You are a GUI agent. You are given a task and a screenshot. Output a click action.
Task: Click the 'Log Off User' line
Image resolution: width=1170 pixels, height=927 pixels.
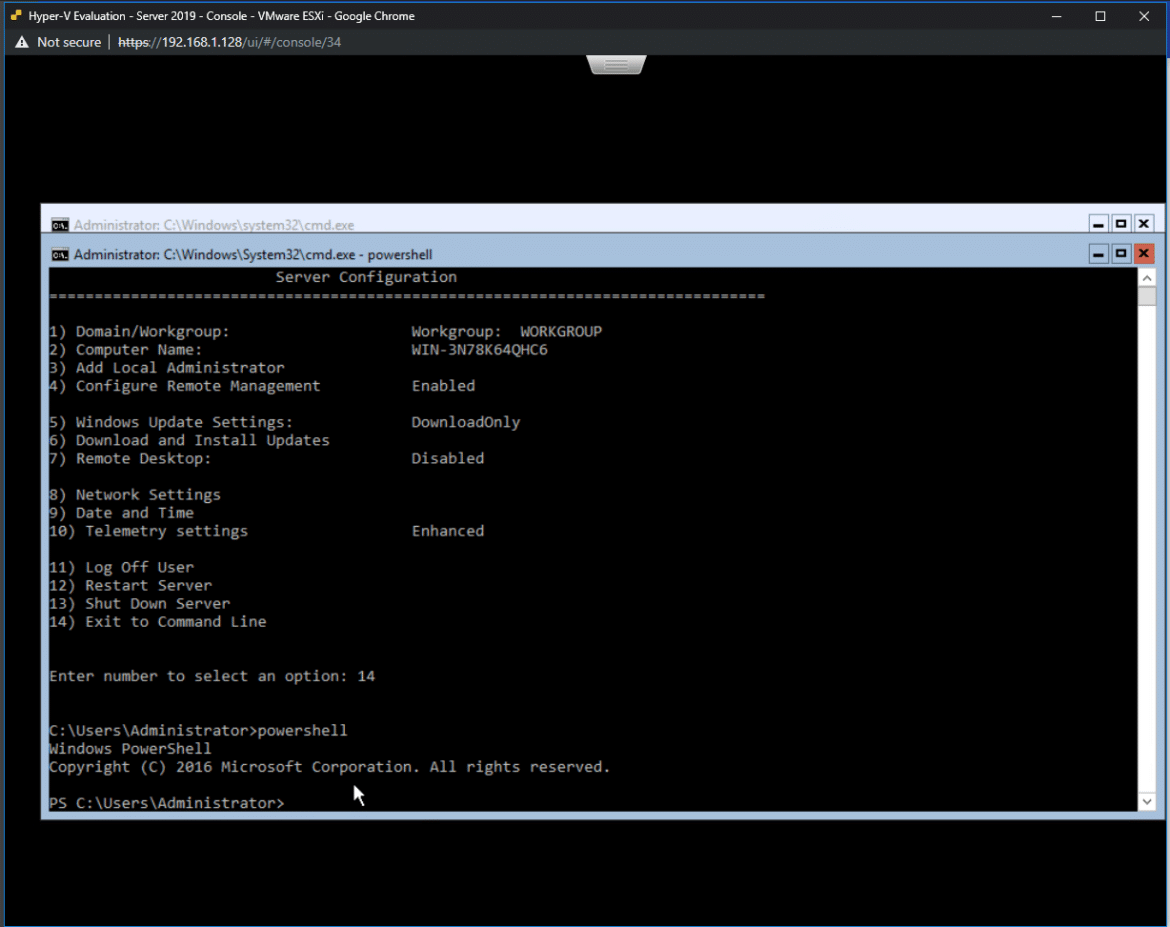click(x=122, y=567)
